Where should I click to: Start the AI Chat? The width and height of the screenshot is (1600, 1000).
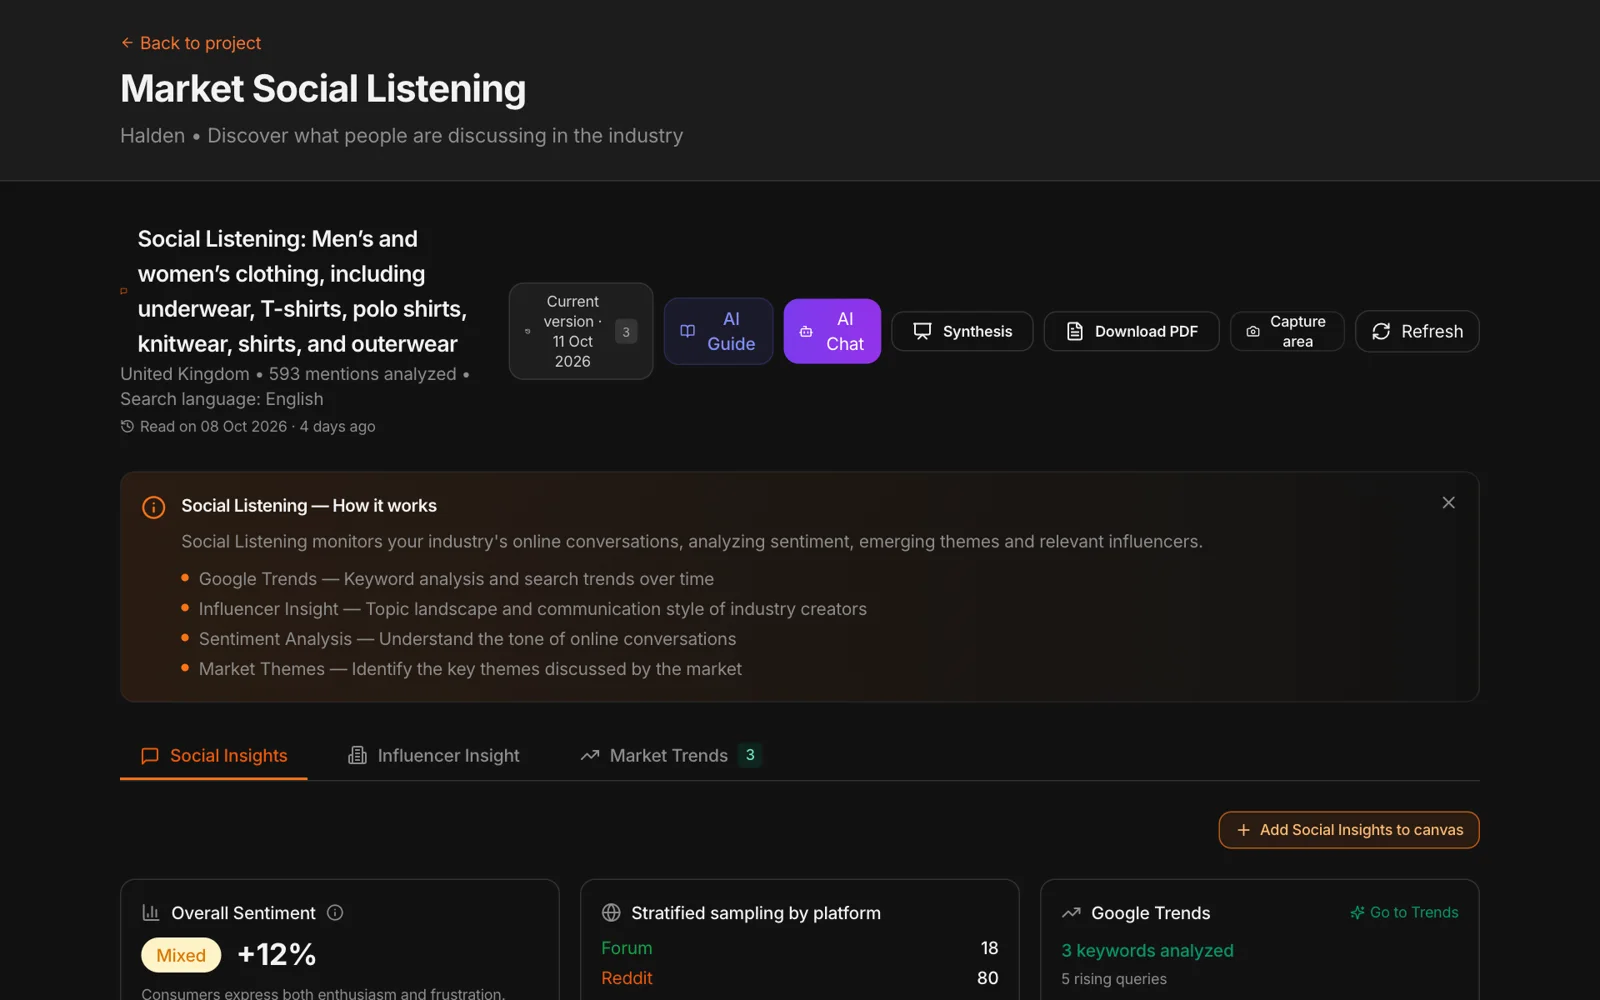pos(832,331)
